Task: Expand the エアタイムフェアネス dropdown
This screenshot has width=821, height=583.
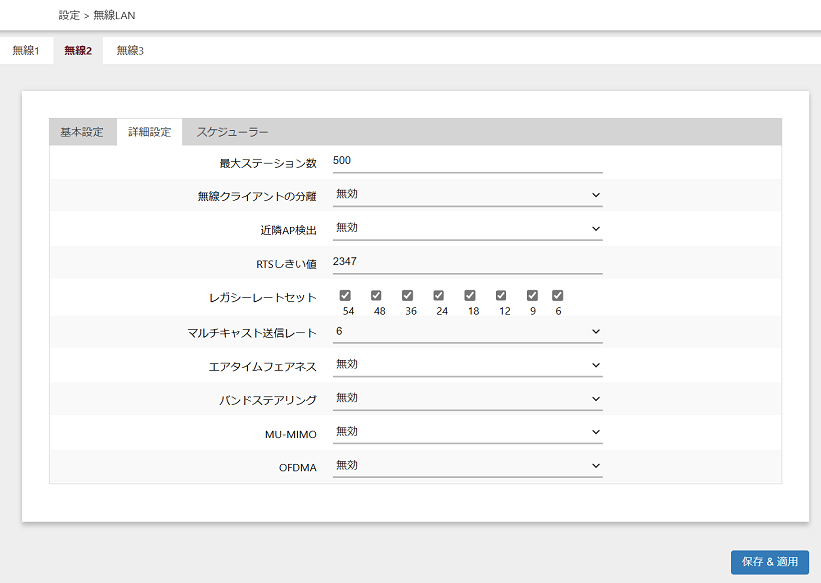Action: coord(468,365)
